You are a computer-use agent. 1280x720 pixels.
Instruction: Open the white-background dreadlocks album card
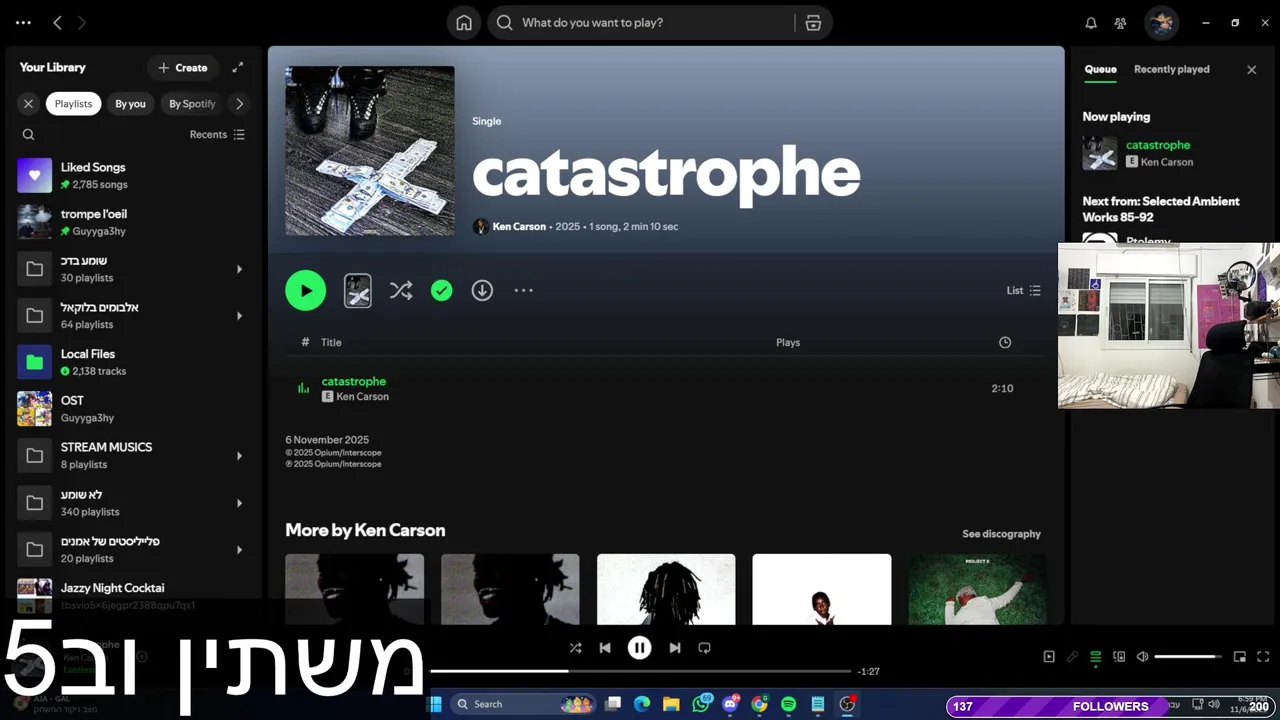[x=666, y=589]
